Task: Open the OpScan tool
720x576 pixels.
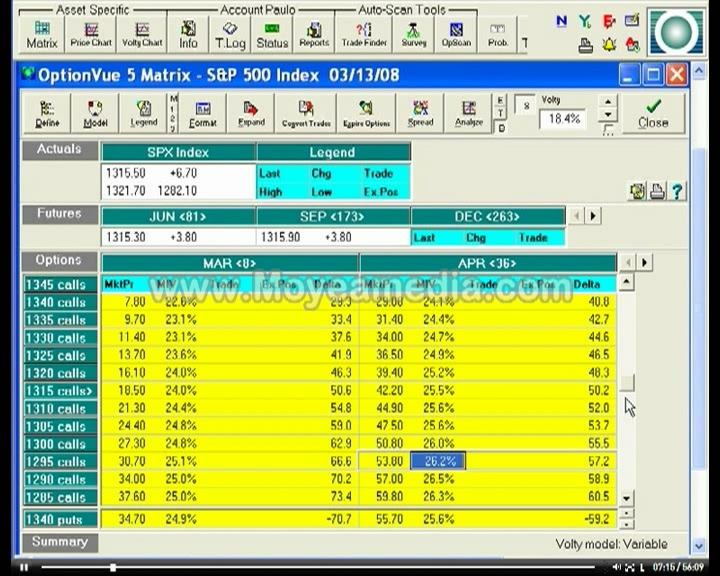Action: [x=456, y=34]
